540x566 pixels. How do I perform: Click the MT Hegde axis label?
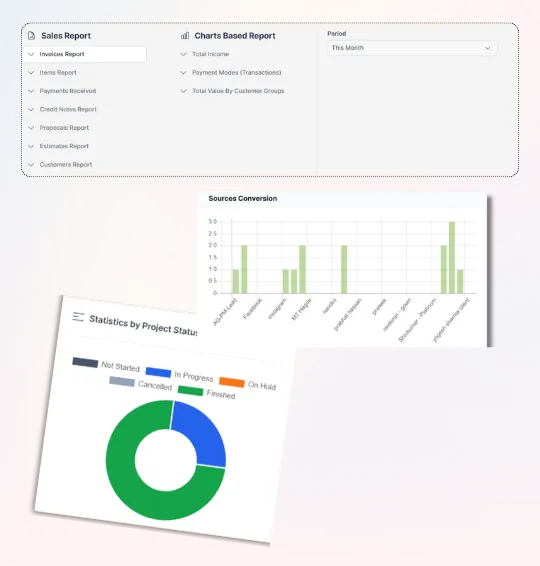coord(301,309)
